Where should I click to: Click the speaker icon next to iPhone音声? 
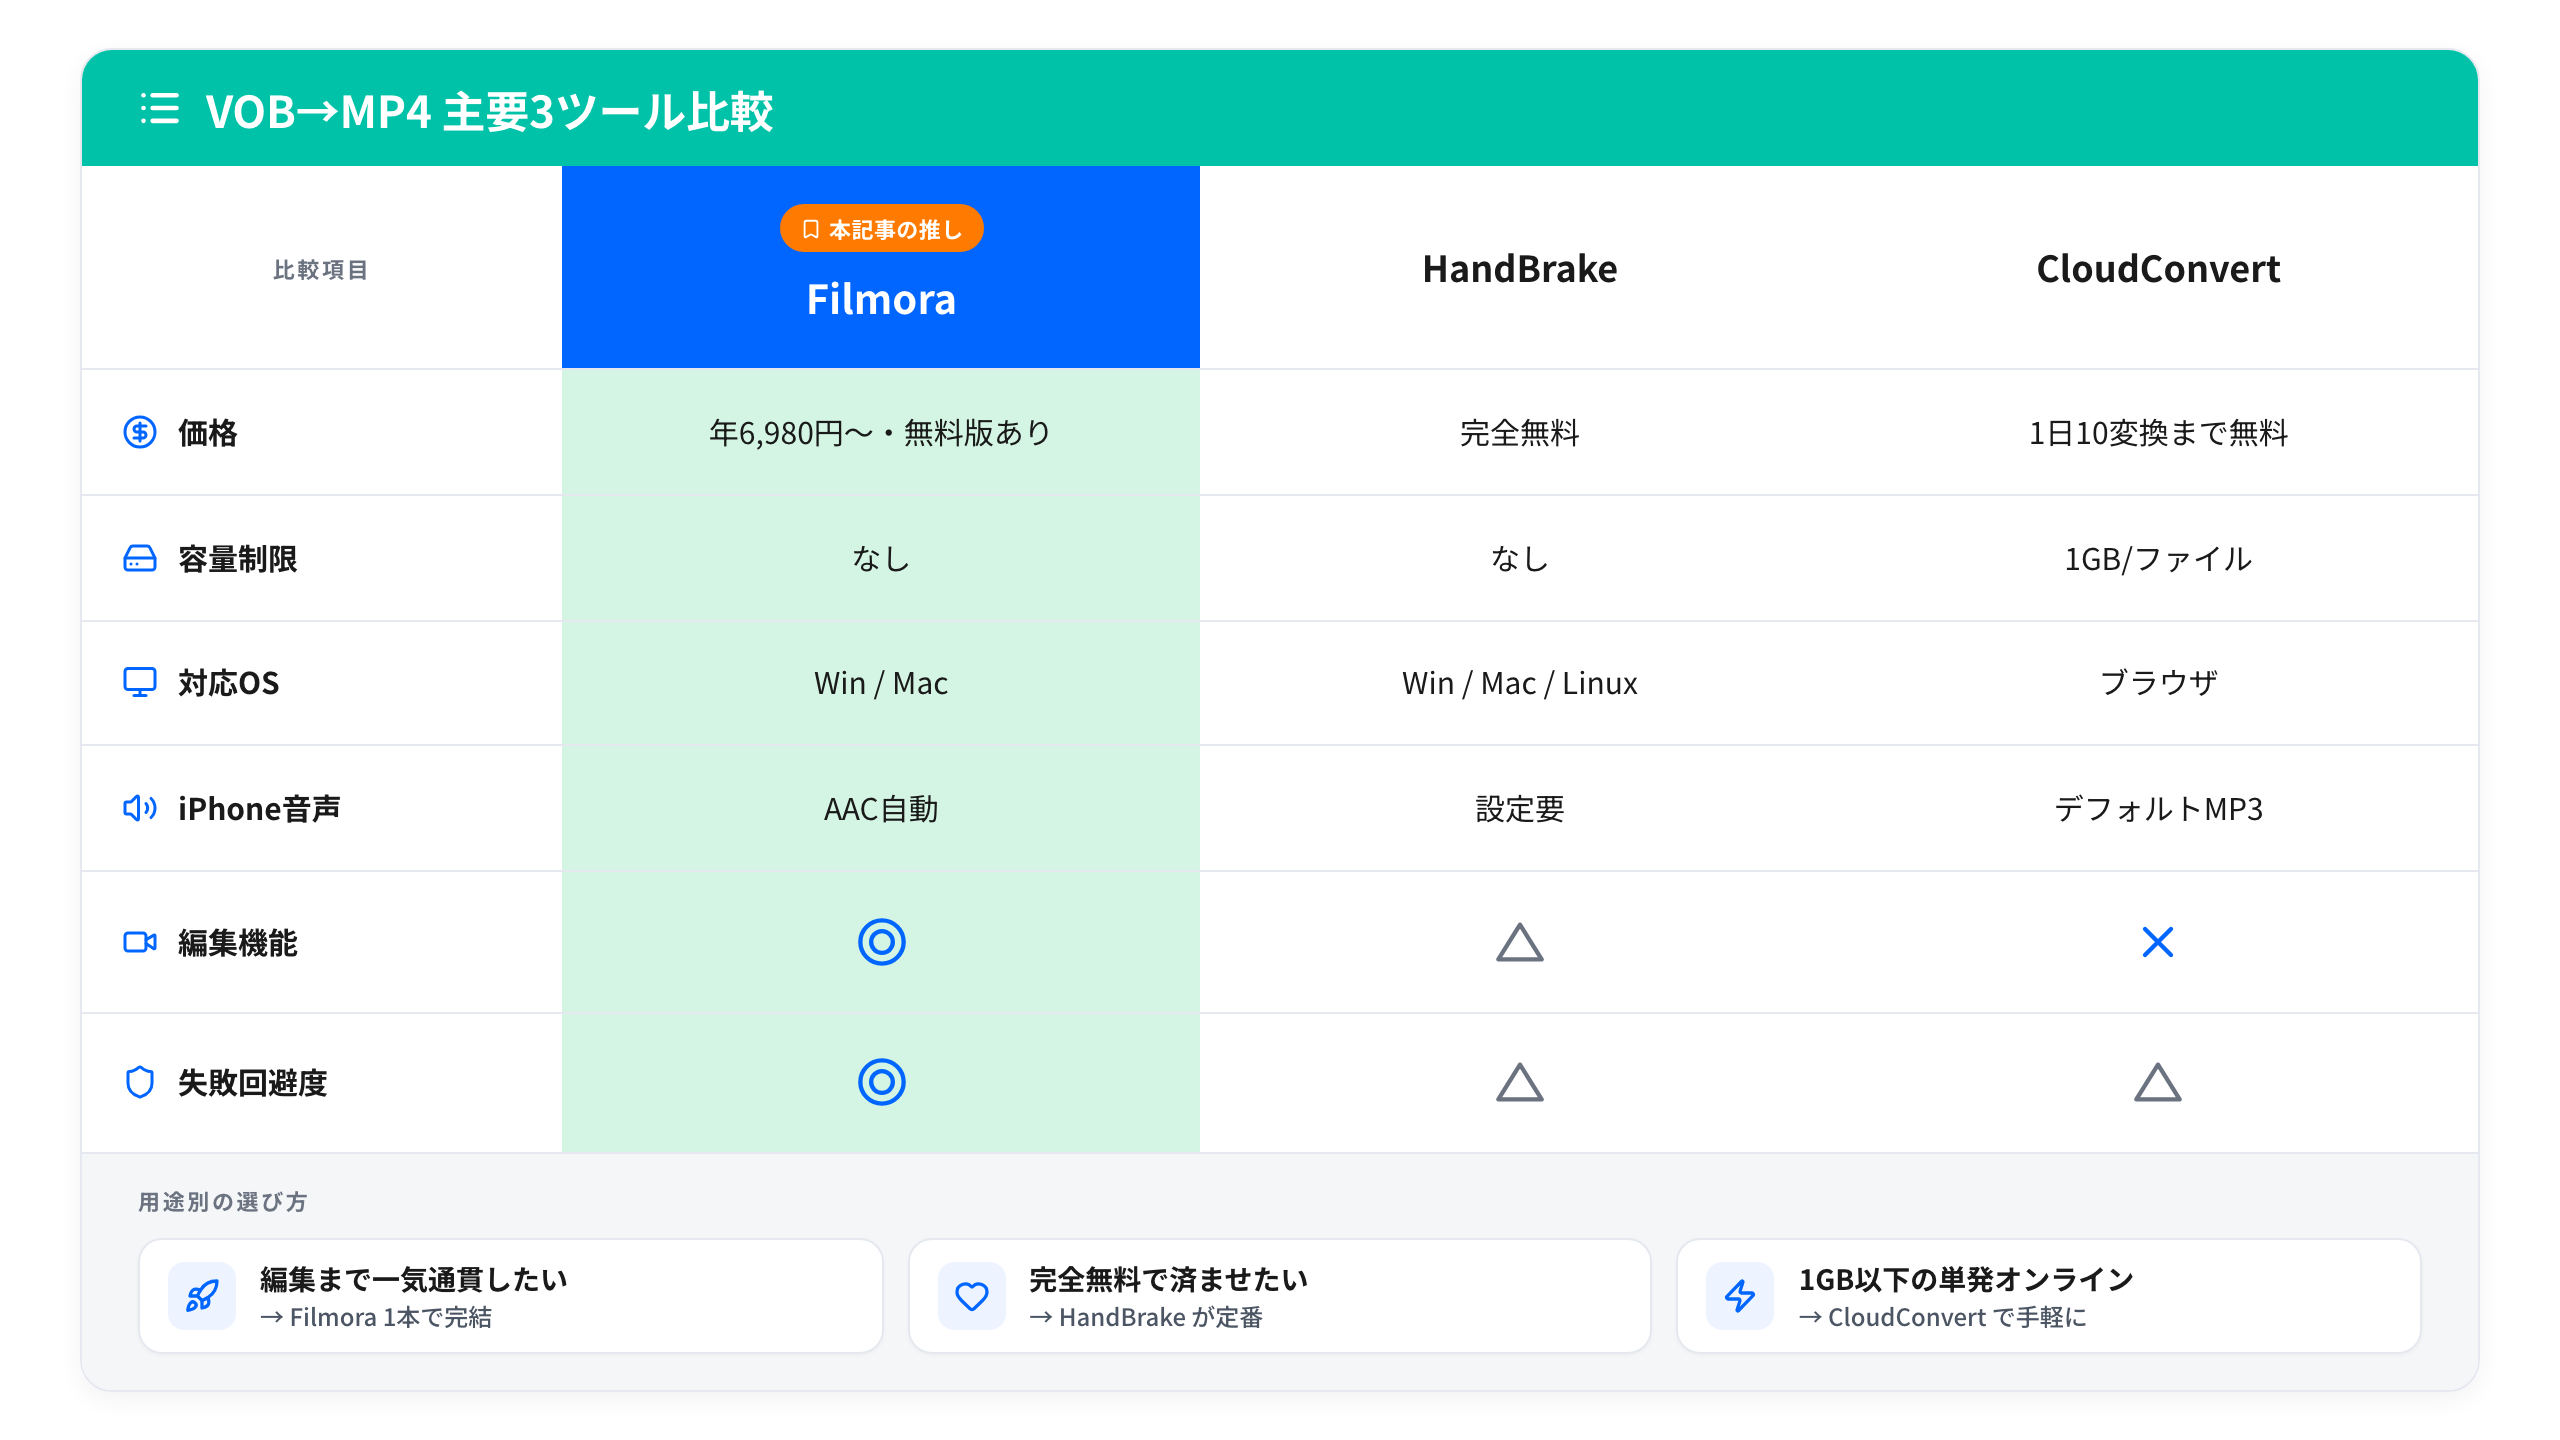point(140,808)
